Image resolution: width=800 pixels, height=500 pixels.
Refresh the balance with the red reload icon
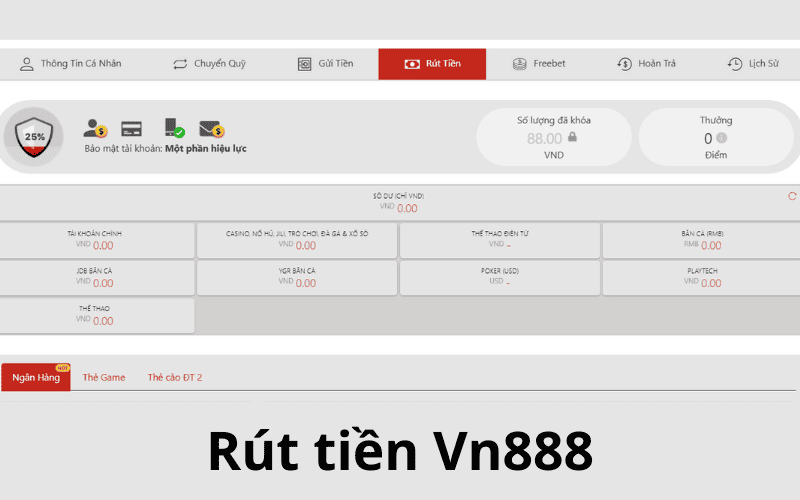pyautogui.click(x=792, y=196)
